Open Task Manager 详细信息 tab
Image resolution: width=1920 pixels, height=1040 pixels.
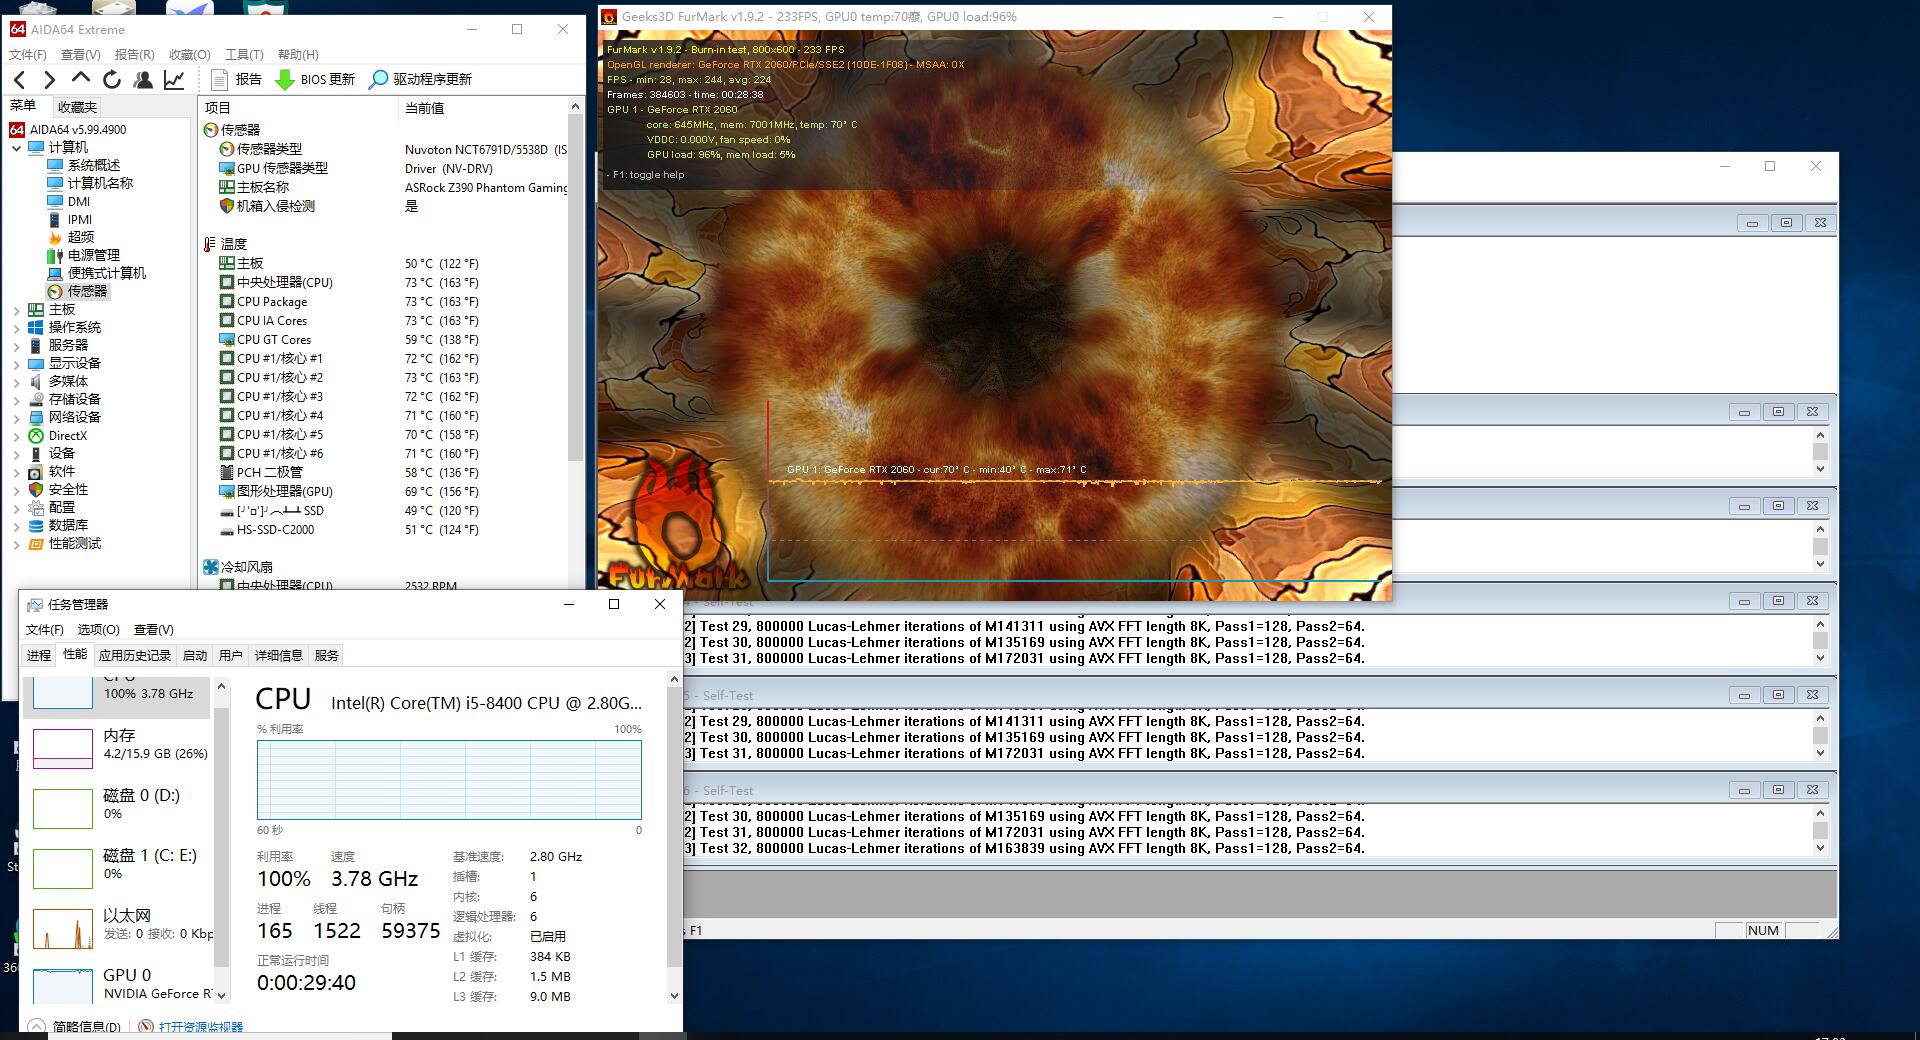click(x=279, y=655)
